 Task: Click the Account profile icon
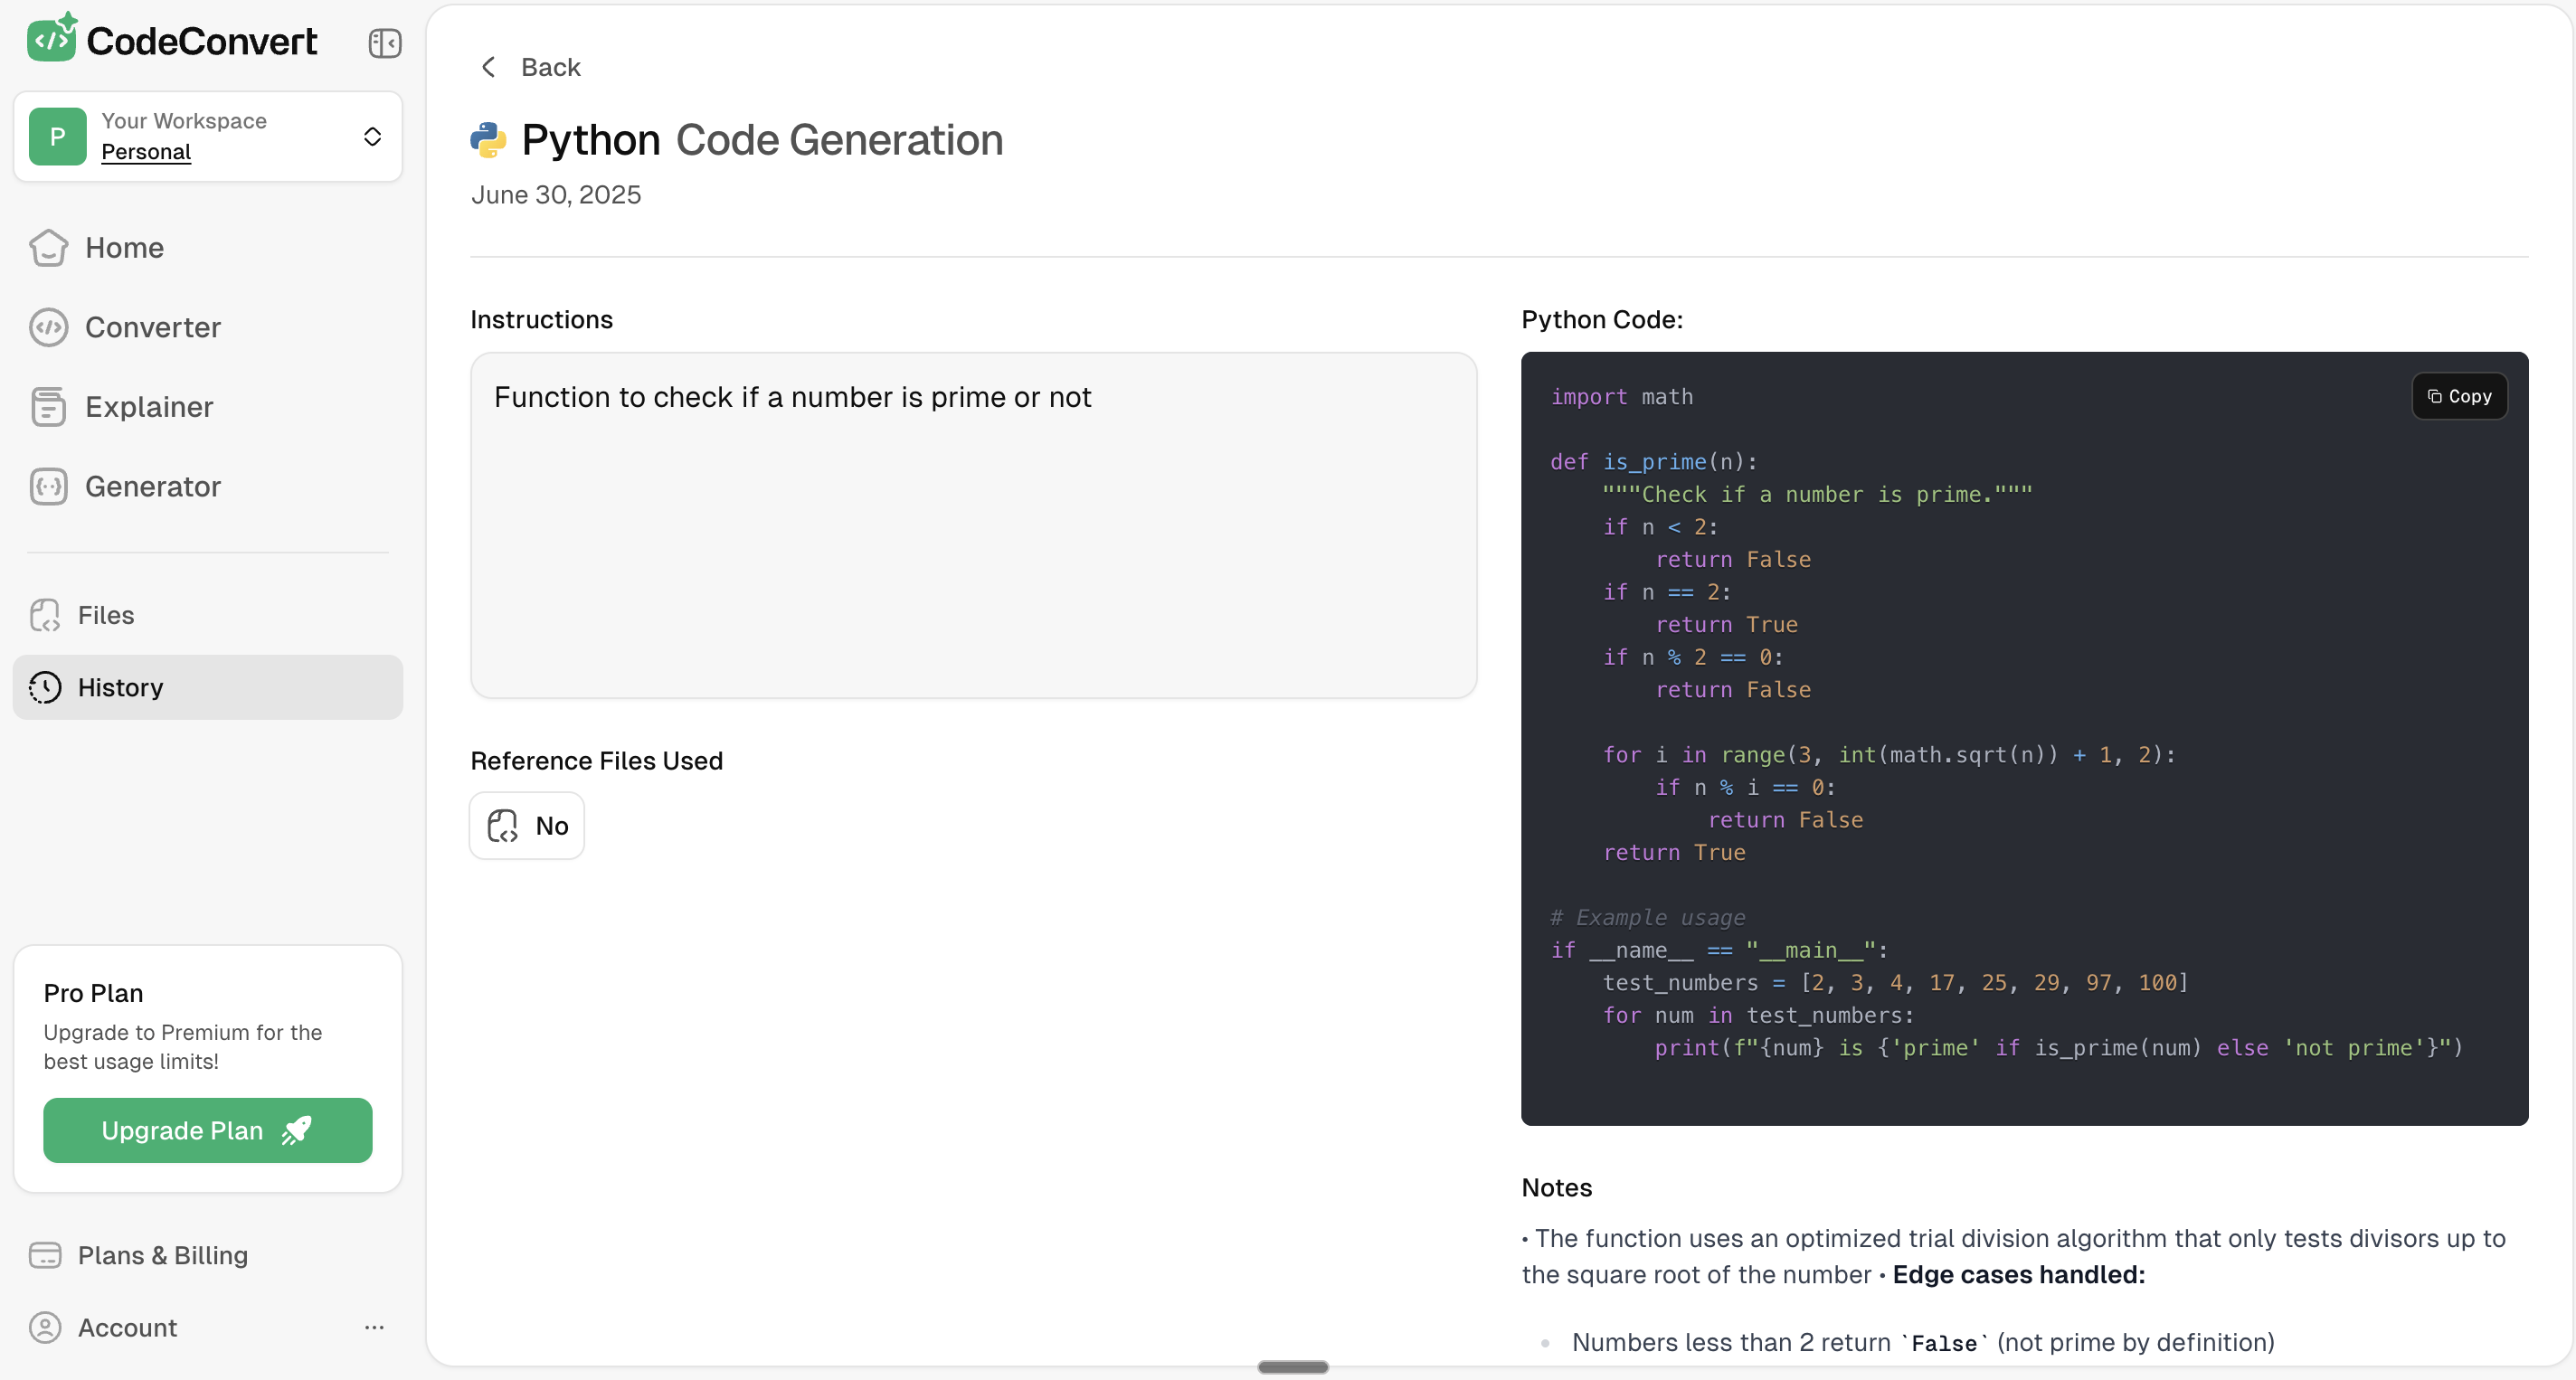click(x=45, y=1327)
